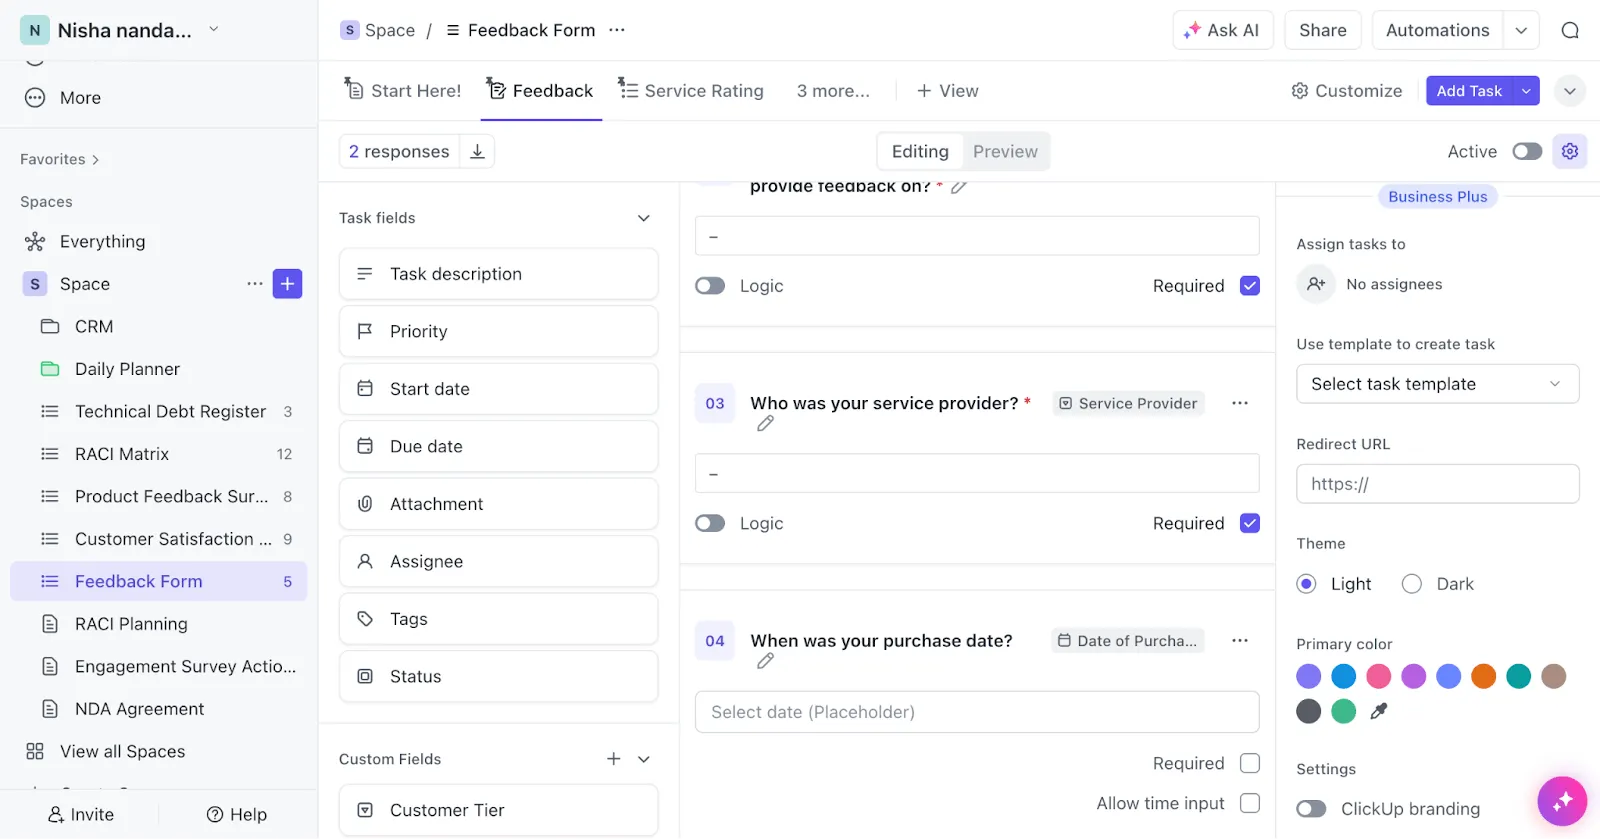Screen dimensions: 1600x839
Task: Open the Automations dropdown arrow
Action: 1521,30
